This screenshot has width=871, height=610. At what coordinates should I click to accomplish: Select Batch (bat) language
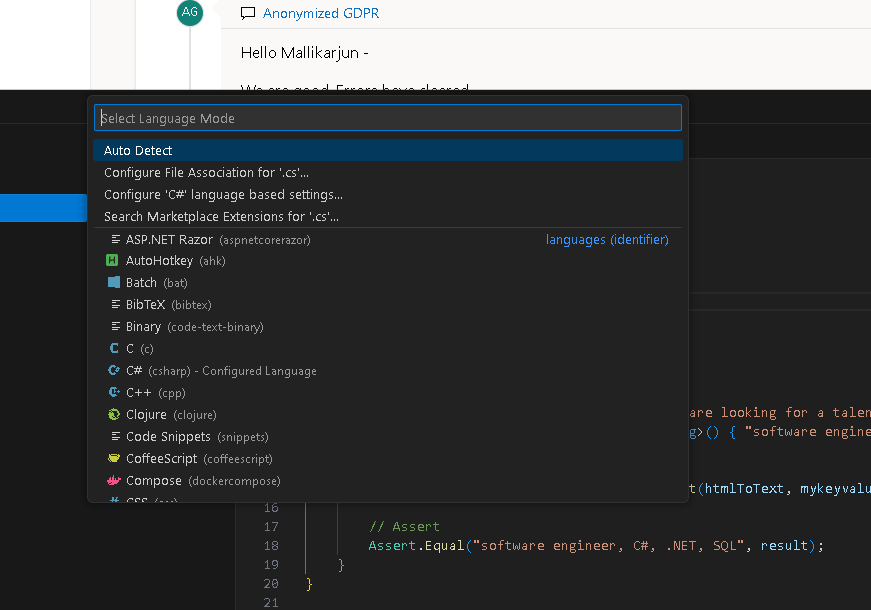(387, 283)
